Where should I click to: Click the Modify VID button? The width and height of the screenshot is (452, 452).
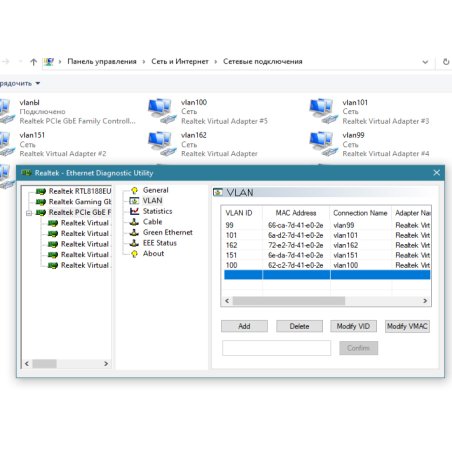tap(353, 326)
